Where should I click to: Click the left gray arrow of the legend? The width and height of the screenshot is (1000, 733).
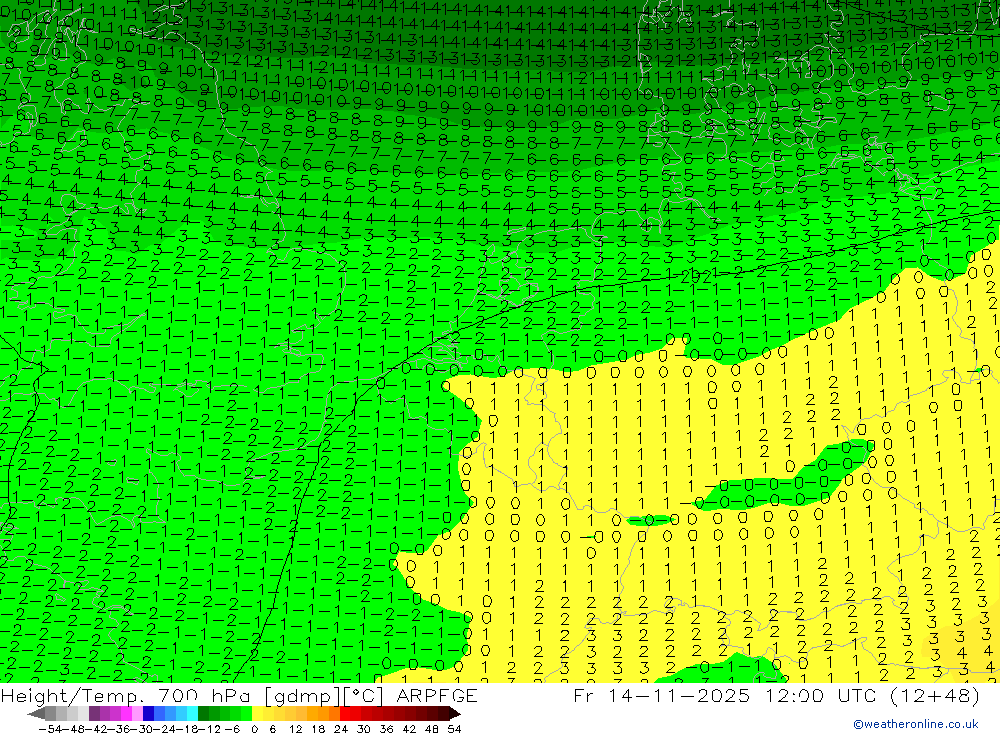click(x=36, y=714)
